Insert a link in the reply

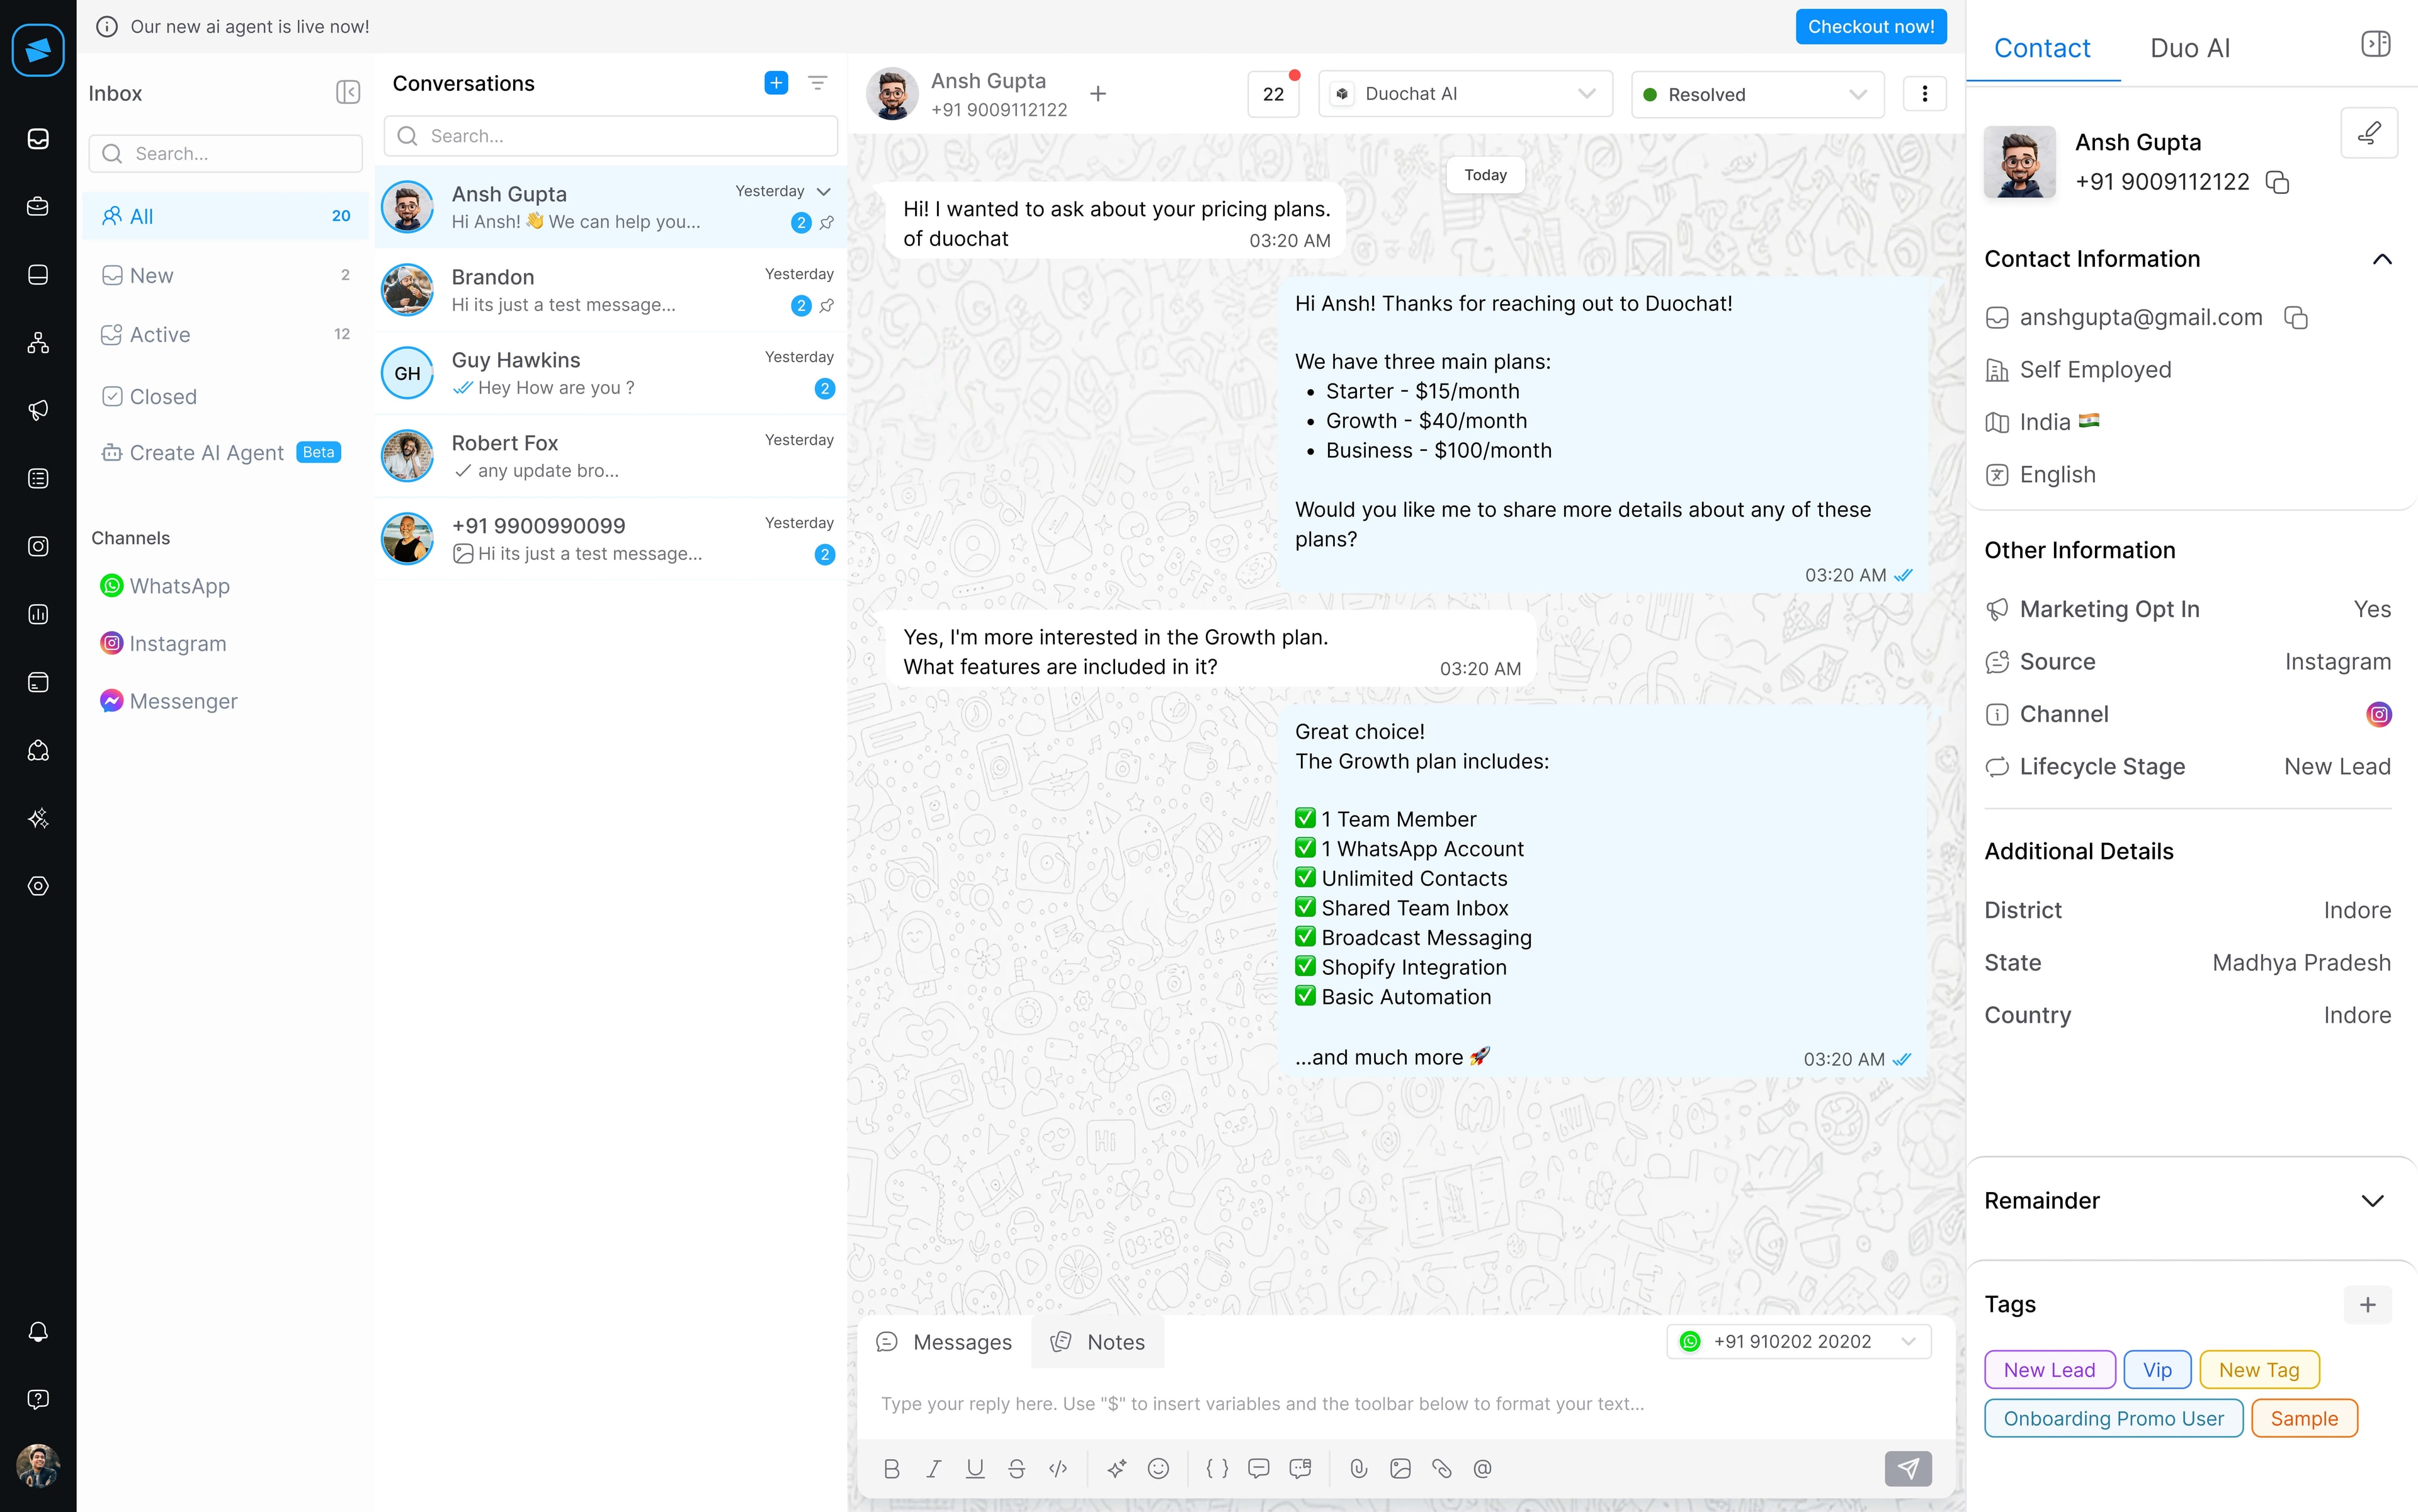(1441, 1468)
